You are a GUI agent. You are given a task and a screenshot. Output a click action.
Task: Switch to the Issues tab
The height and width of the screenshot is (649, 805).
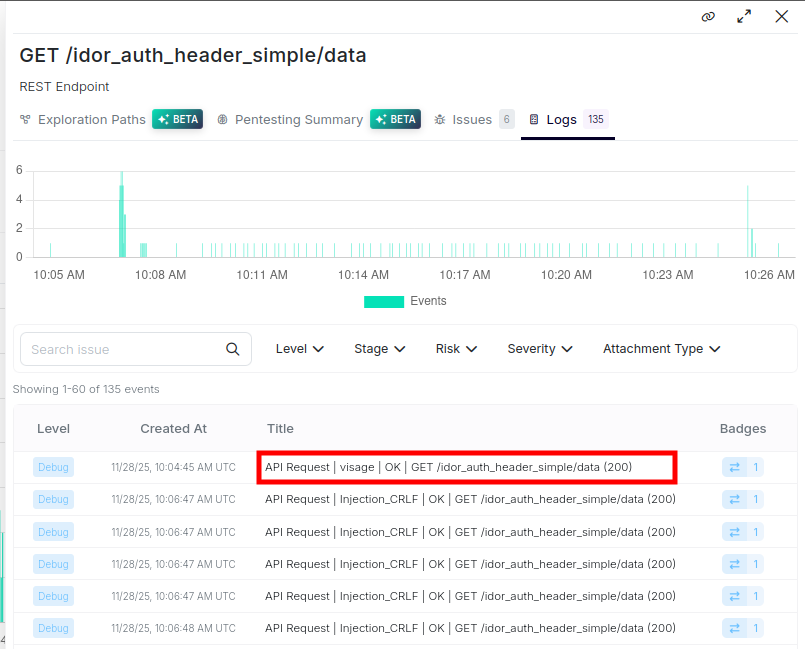tap(472, 120)
